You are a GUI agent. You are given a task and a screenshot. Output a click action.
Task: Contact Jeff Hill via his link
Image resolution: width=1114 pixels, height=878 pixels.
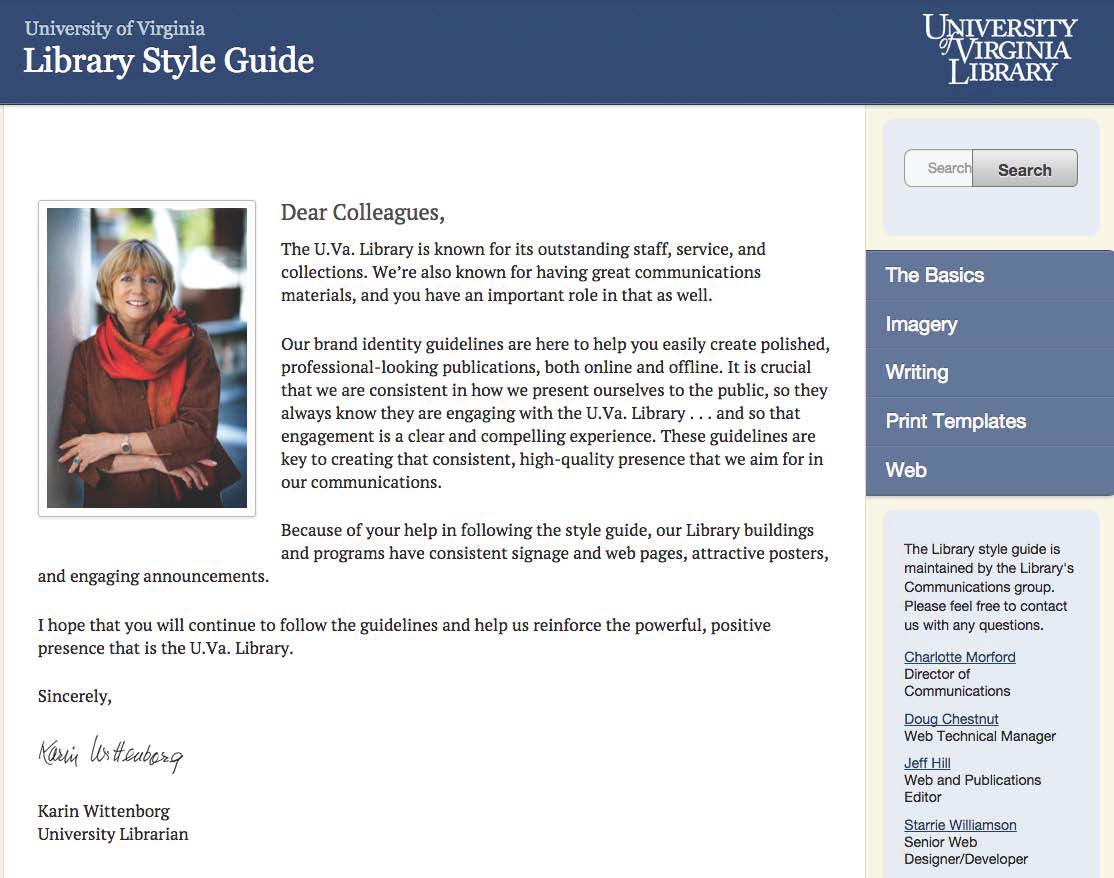927,763
